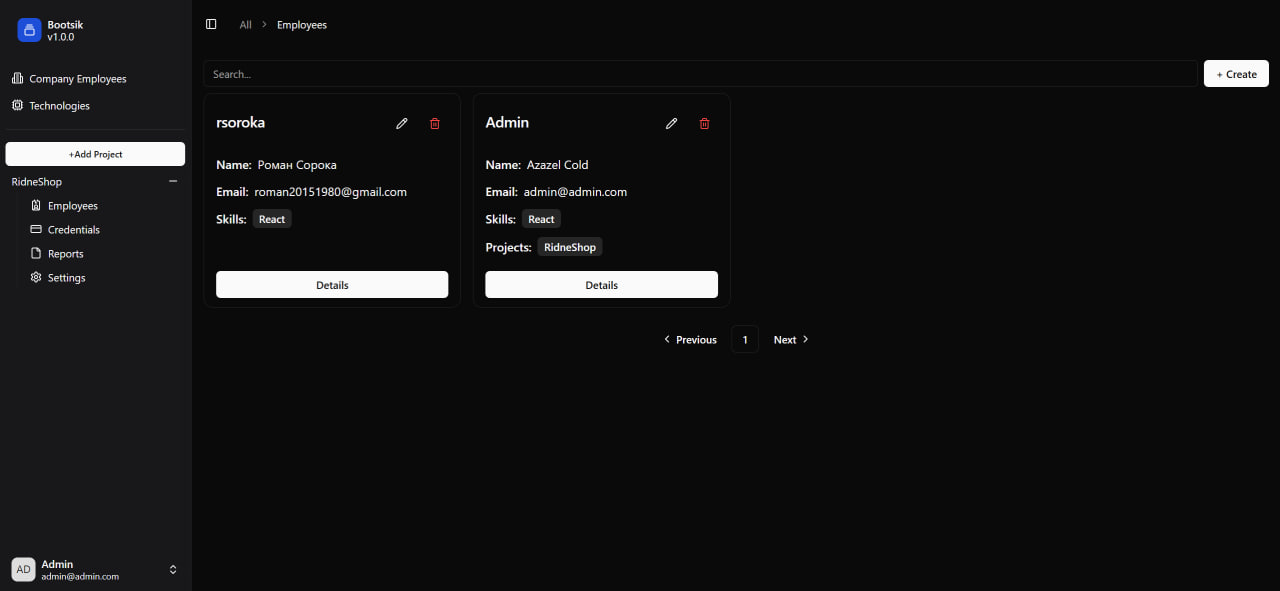The height and width of the screenshot is (591, 1280).
Task: Open Details for rsoroka
Action: [332, 285]
